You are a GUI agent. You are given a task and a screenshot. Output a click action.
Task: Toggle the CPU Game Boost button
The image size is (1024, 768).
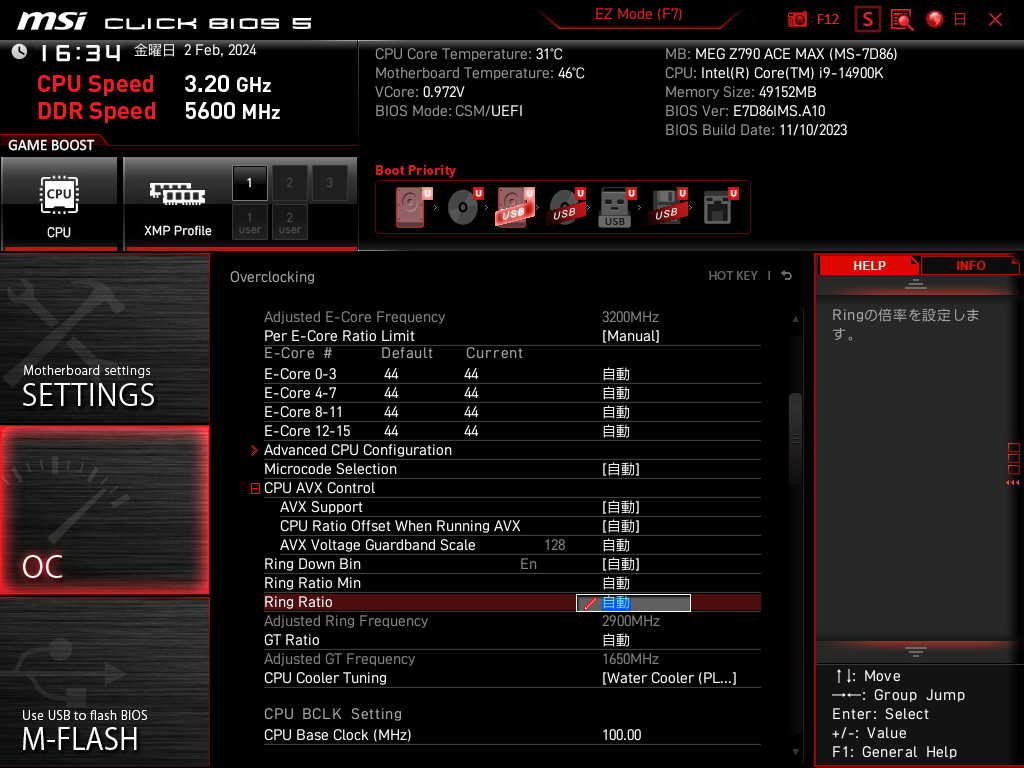[x=59, y=203]
